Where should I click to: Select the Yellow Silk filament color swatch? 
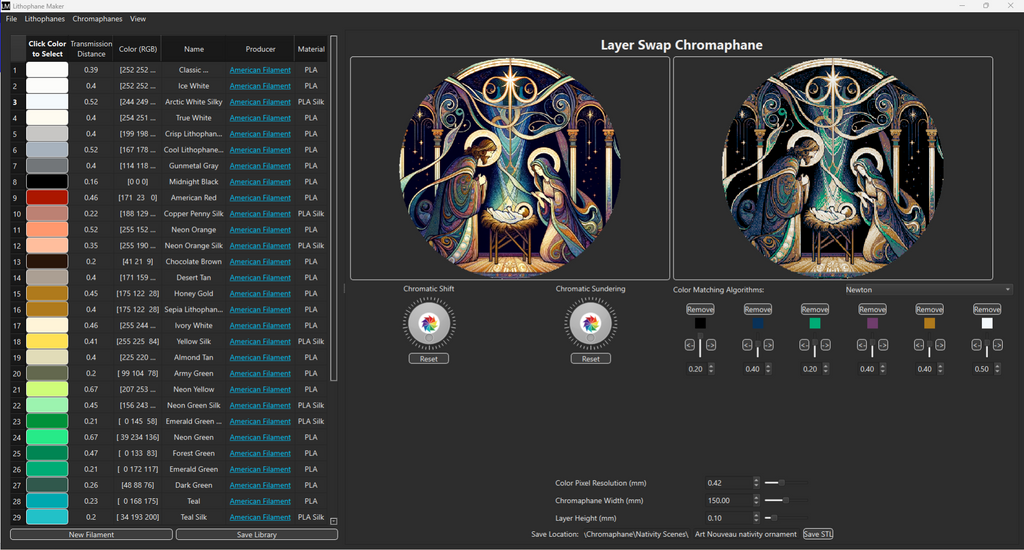coord(47,341)
